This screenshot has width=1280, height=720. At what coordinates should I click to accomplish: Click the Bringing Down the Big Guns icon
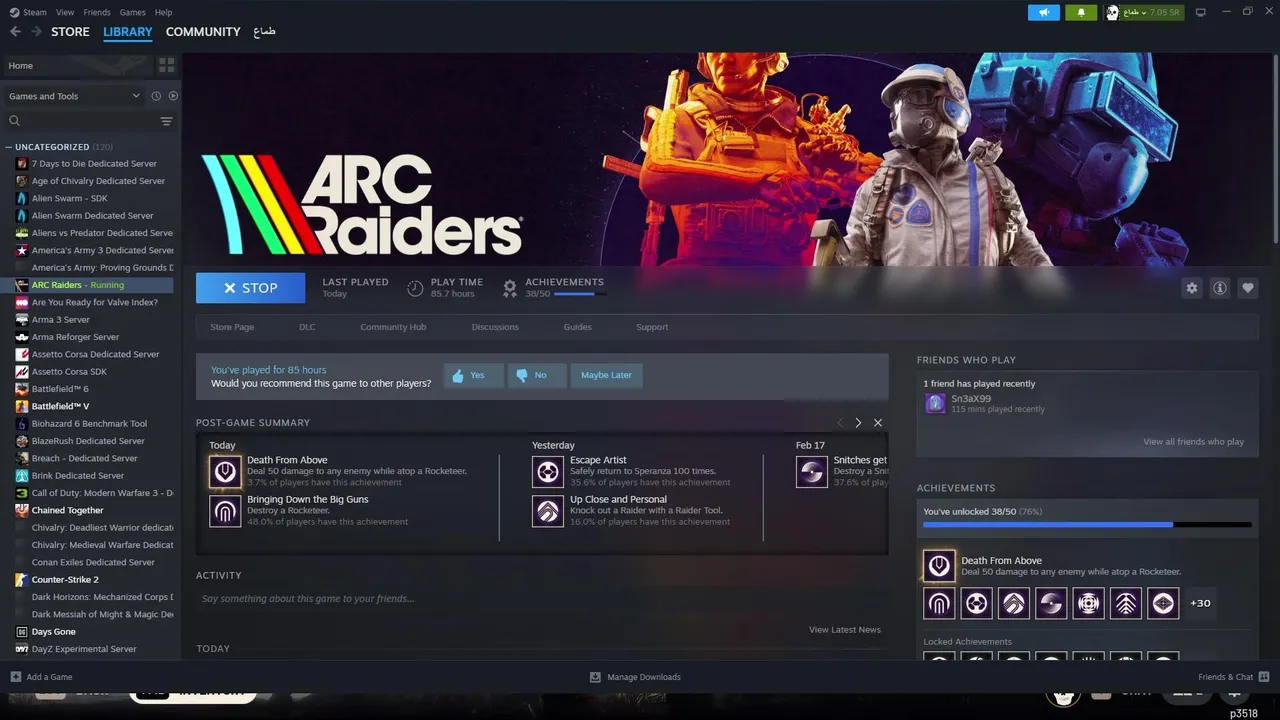pyautogui.click(x=225, y=511)
